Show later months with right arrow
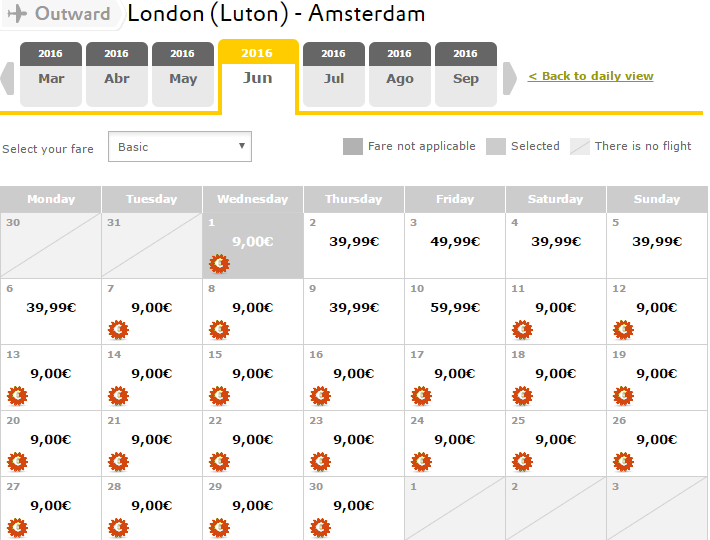 click(509, 79)
